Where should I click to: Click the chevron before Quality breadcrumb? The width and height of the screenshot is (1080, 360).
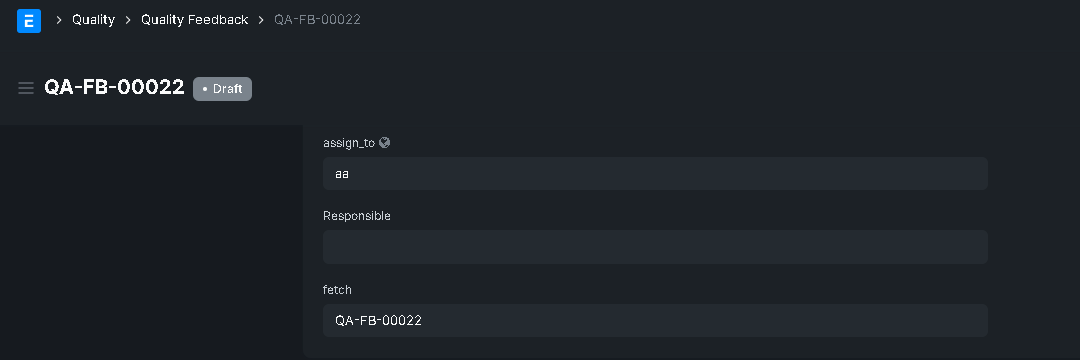[x=59, y=20]
